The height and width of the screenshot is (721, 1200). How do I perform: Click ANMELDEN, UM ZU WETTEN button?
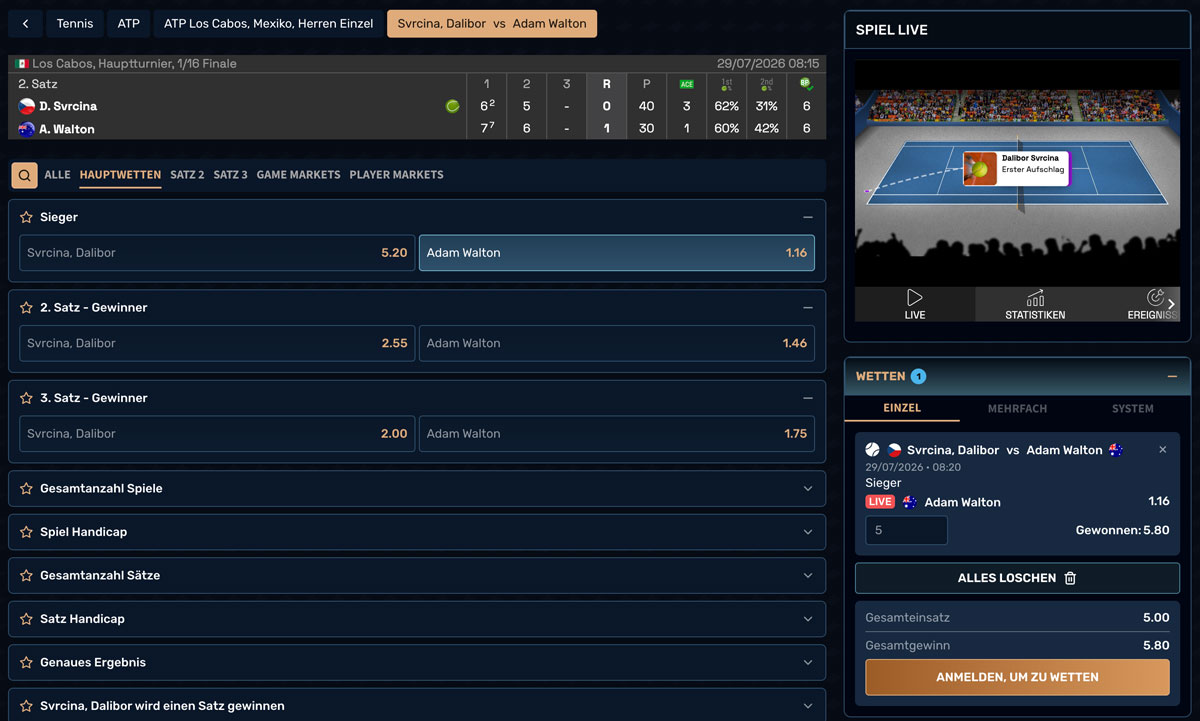click(x=1017, y=677)
